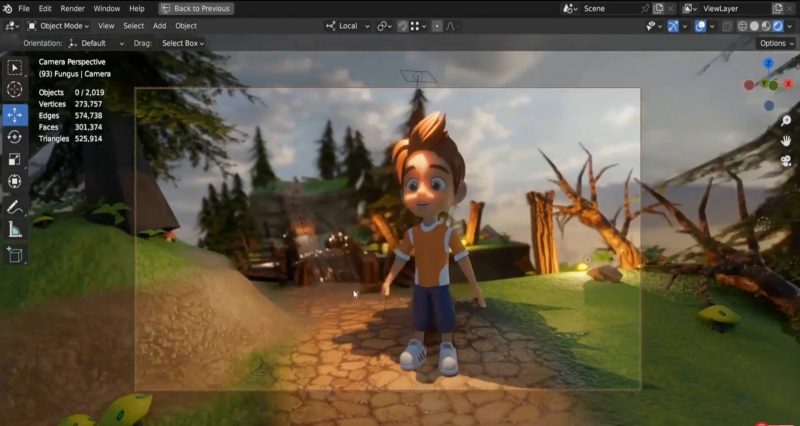Viewport: 800px width, 426px height.
Task: Open the Options dropdown
Action: point(776,43)
